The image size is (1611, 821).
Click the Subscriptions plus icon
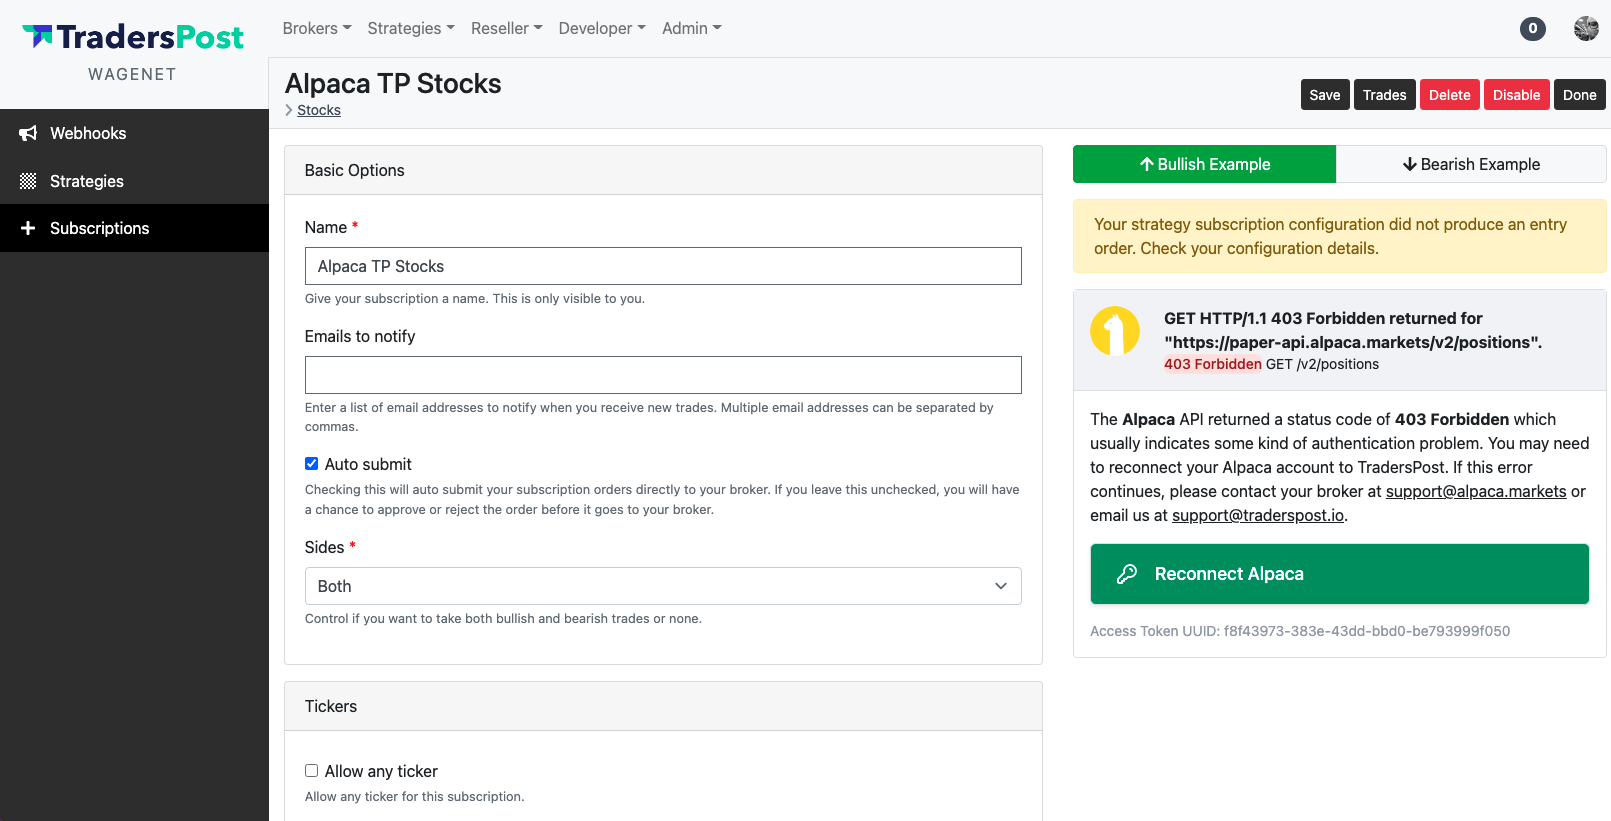coord(28,228)
